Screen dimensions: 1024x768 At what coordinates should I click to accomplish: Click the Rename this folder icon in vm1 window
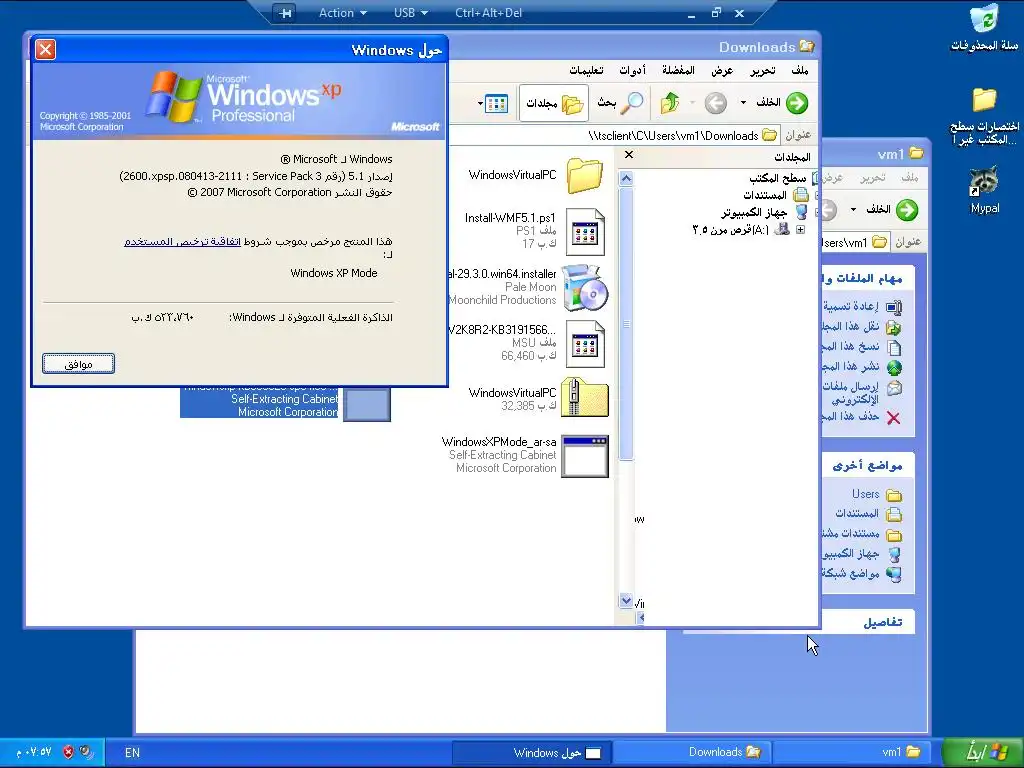[894, 307]
